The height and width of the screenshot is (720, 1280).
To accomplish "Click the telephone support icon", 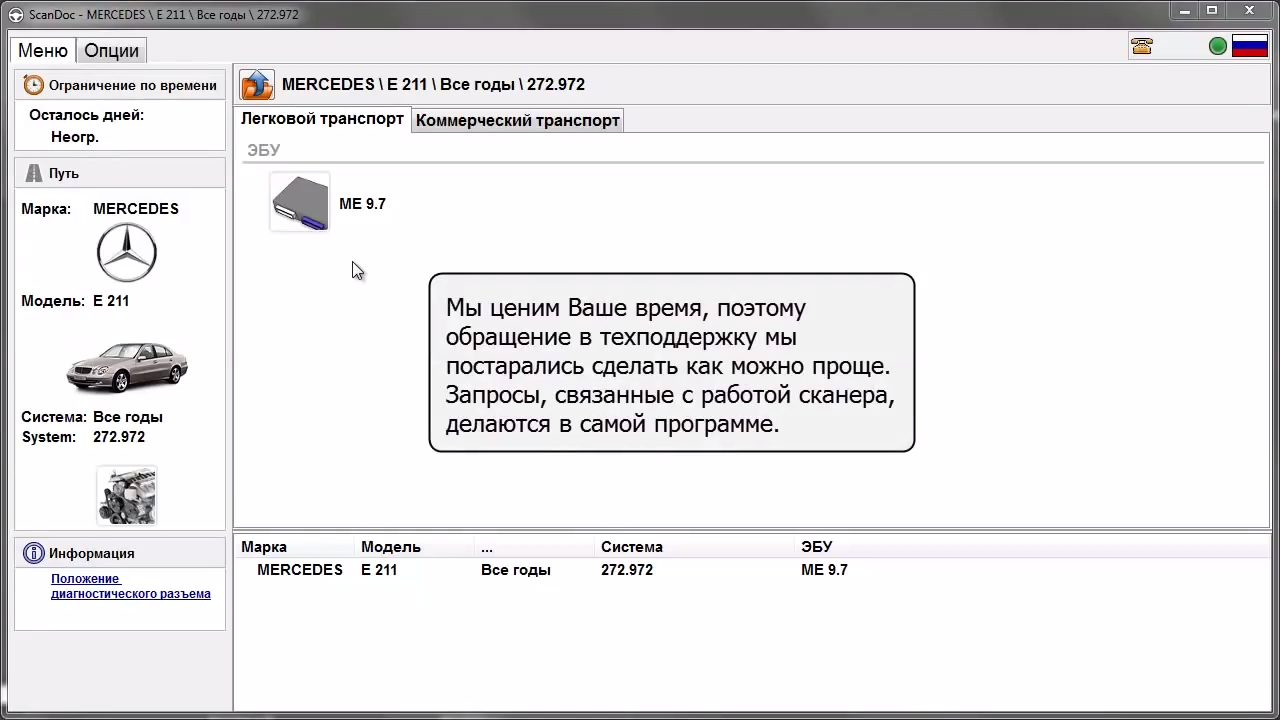I will 1142,46.
